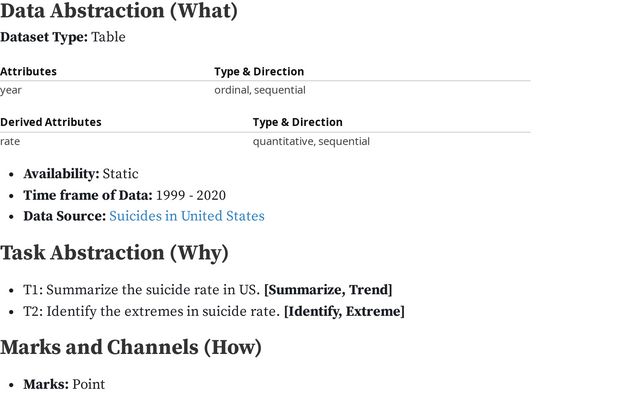Image resolution: width=640 pixels, height=400 pixels.
Task: Click the Data Source label
Action: pyautogui.click(x=65, y=216)
